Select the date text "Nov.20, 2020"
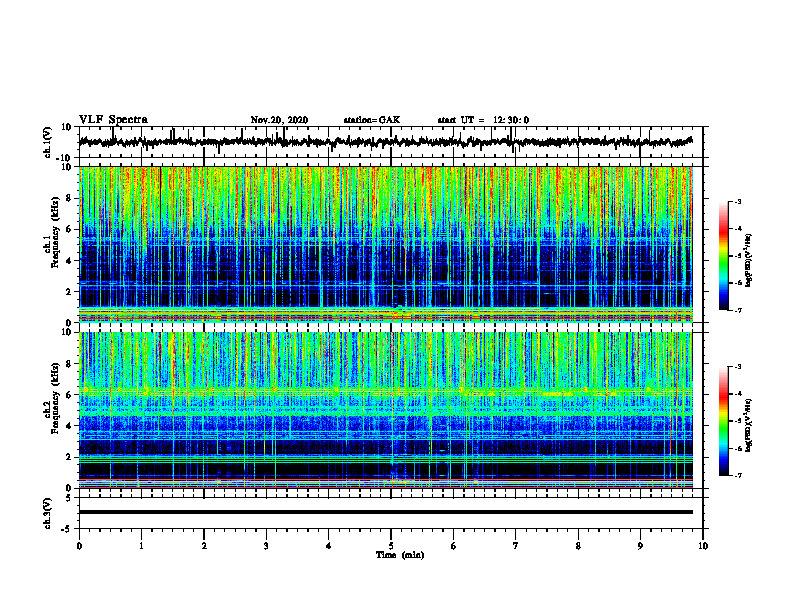 pos(279,120)
